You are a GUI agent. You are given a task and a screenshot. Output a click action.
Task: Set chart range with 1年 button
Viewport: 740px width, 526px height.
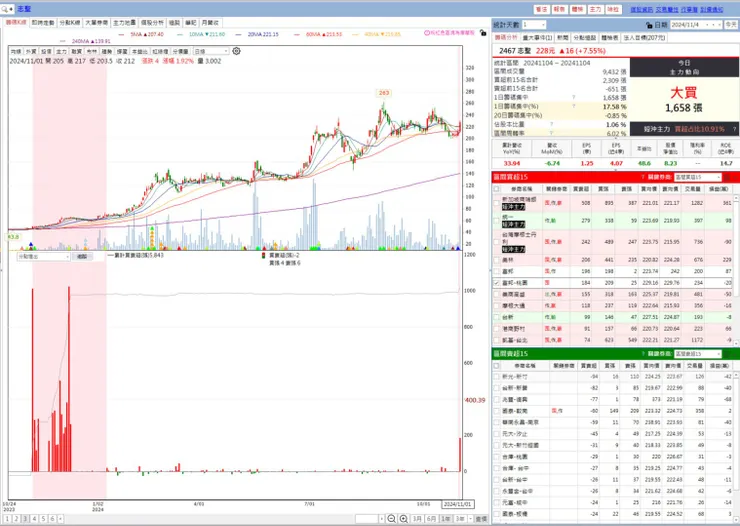pos(446,519)
